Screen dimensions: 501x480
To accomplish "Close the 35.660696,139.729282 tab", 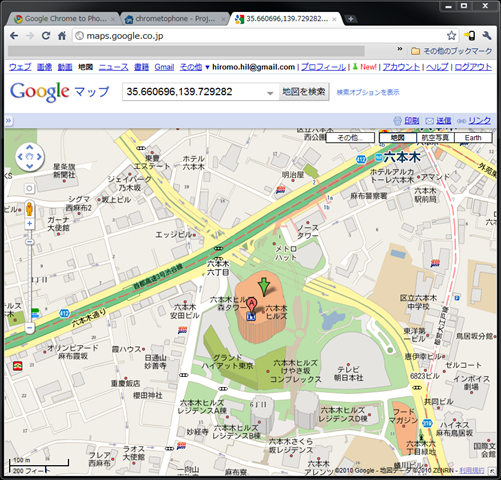I will coord(334,19).
